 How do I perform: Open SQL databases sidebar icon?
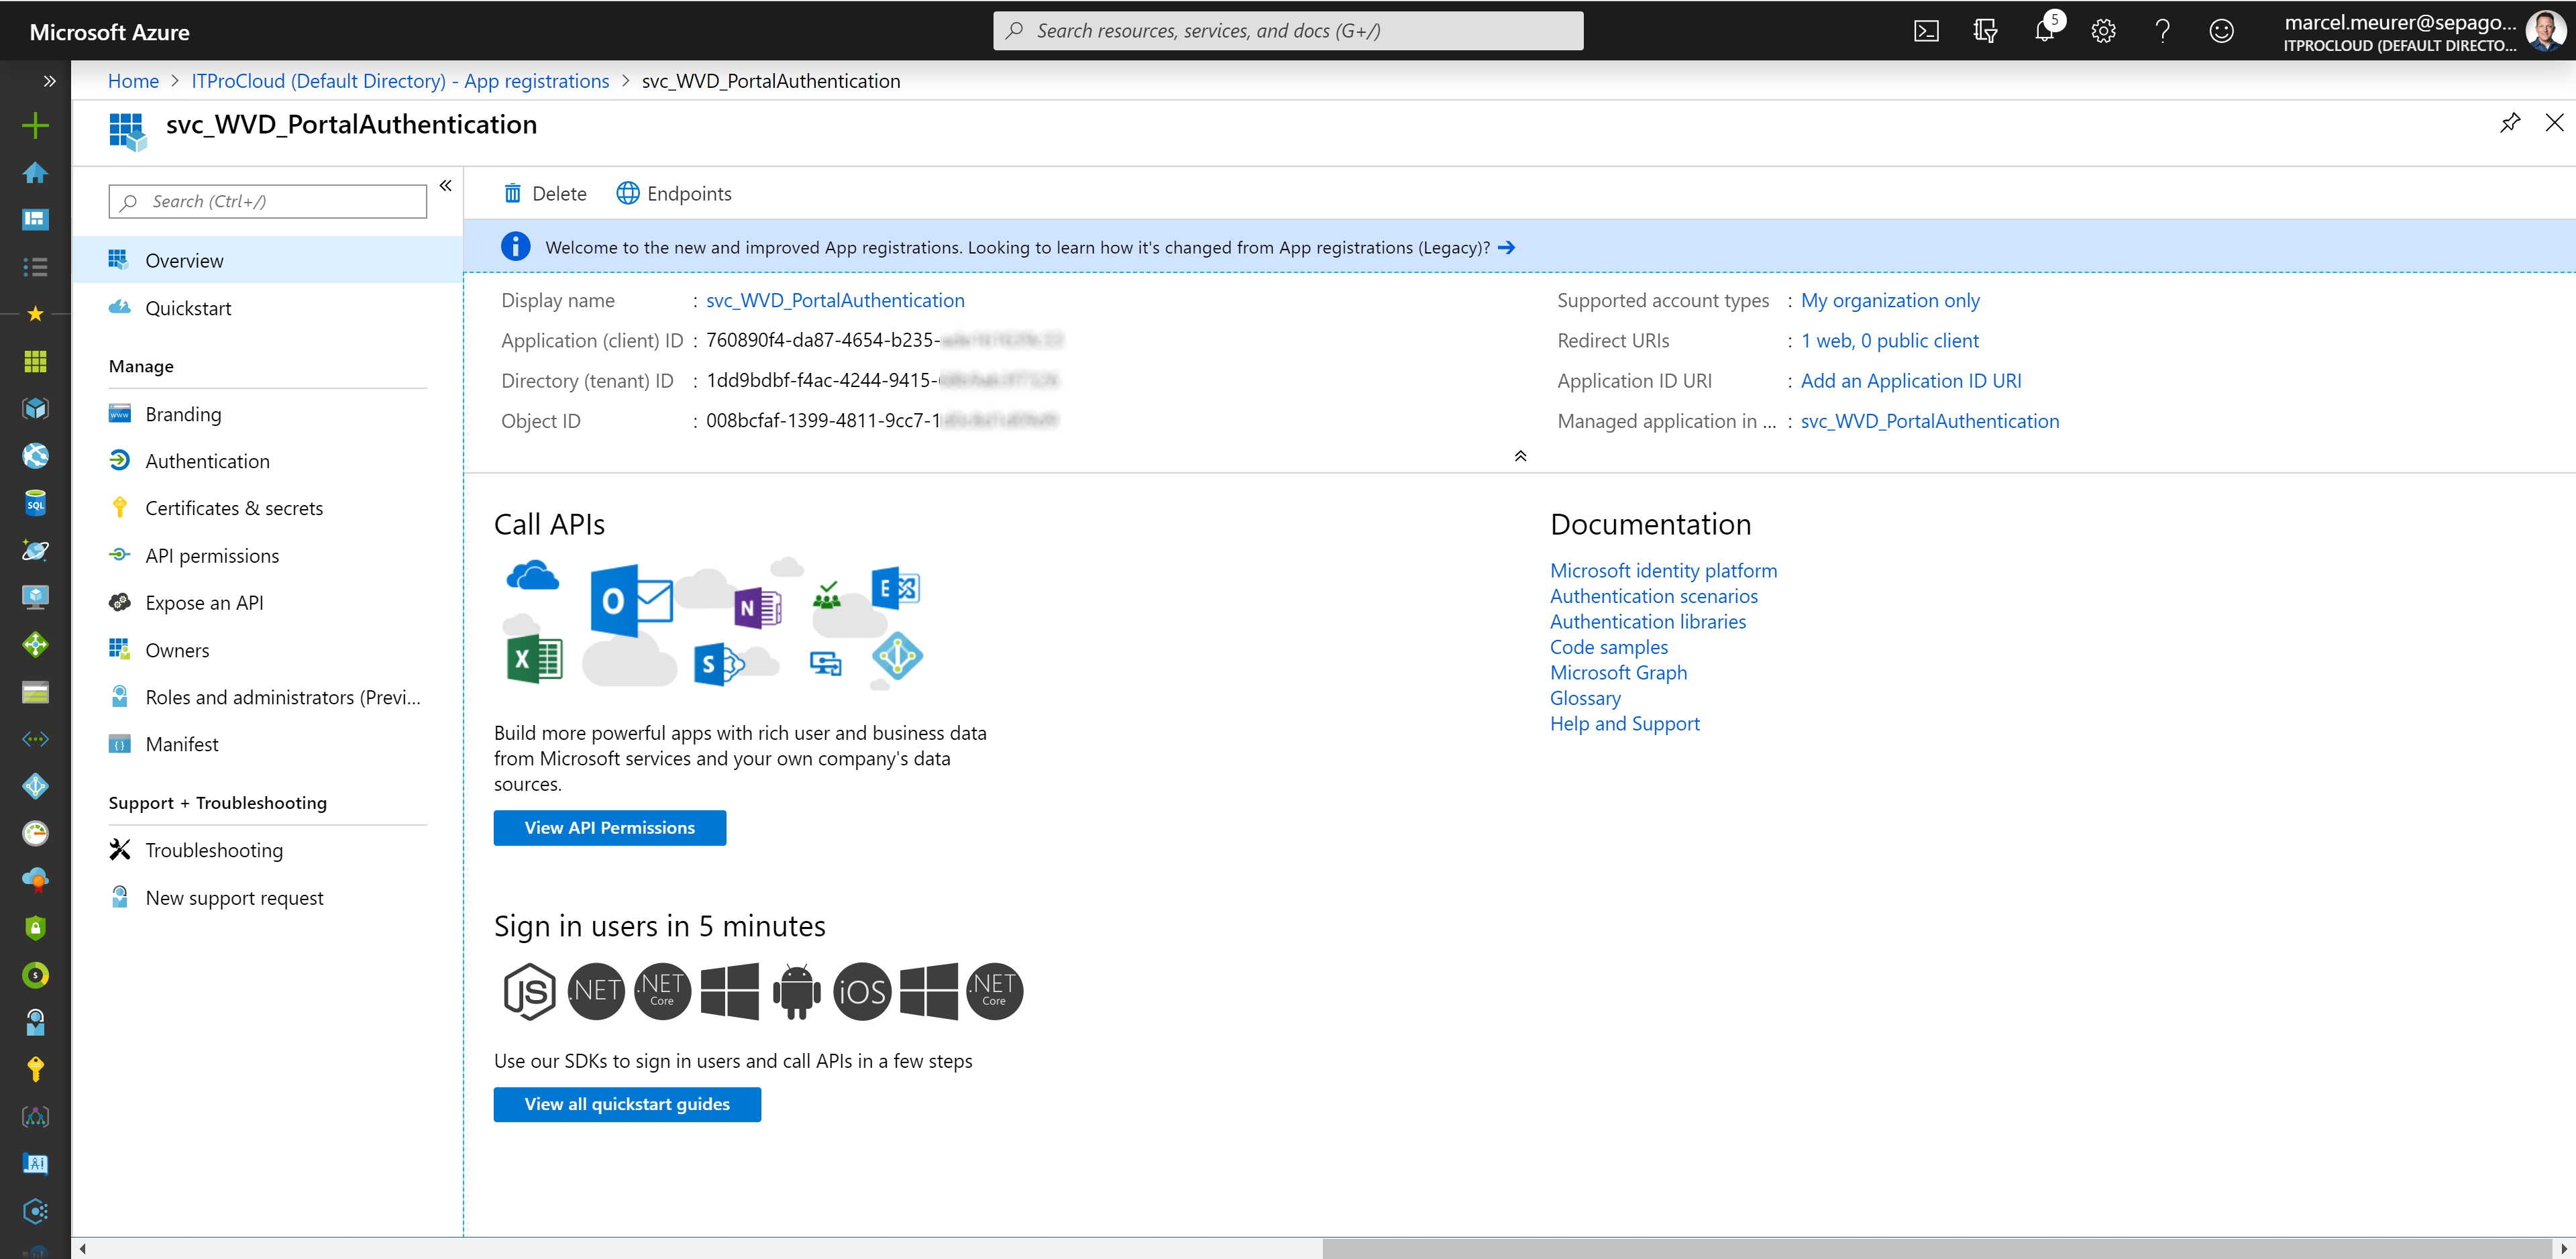pyautogui.click(x=35, y=503)
